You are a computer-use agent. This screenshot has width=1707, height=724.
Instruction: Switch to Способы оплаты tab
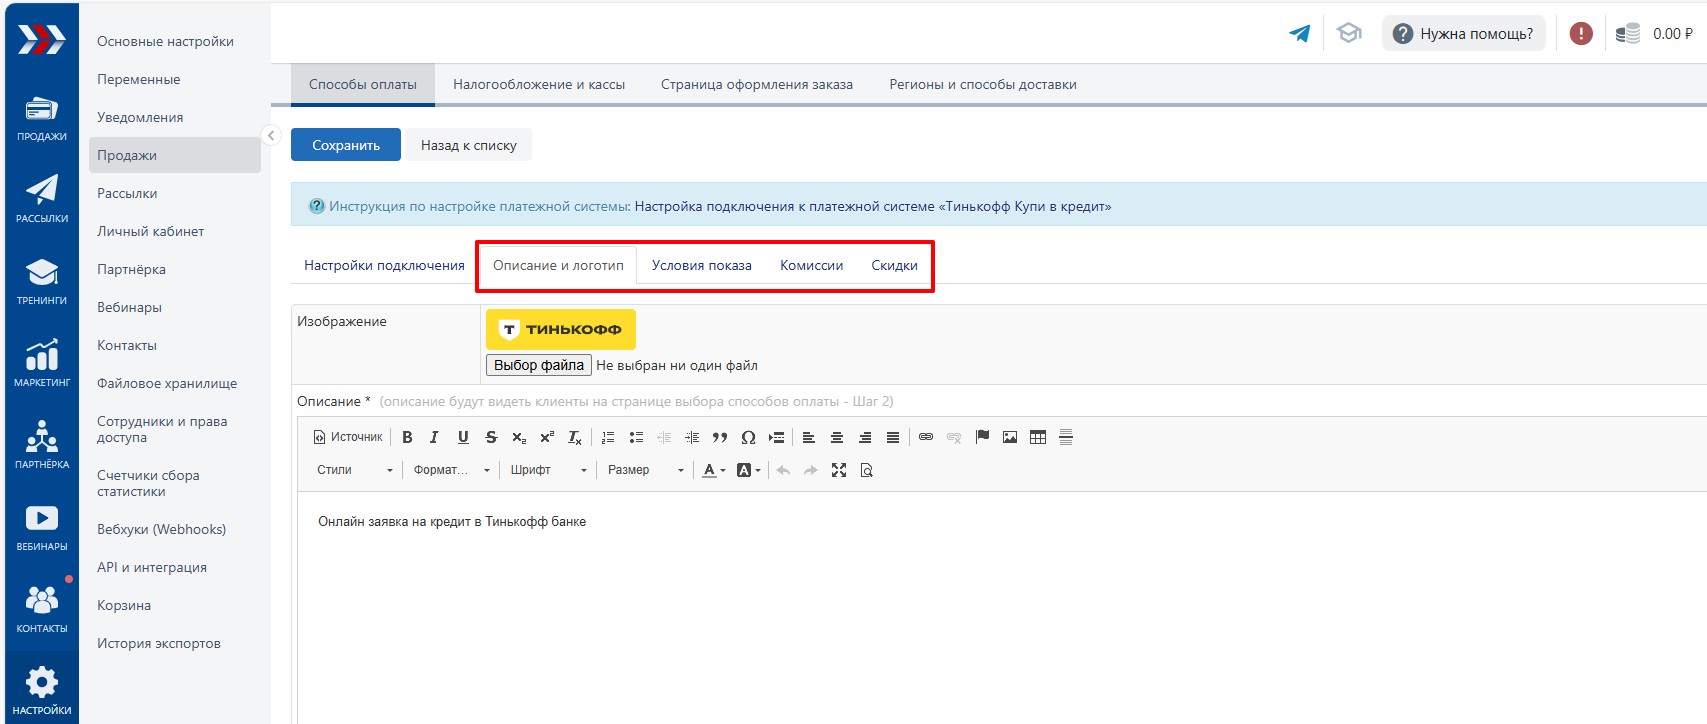363,84
